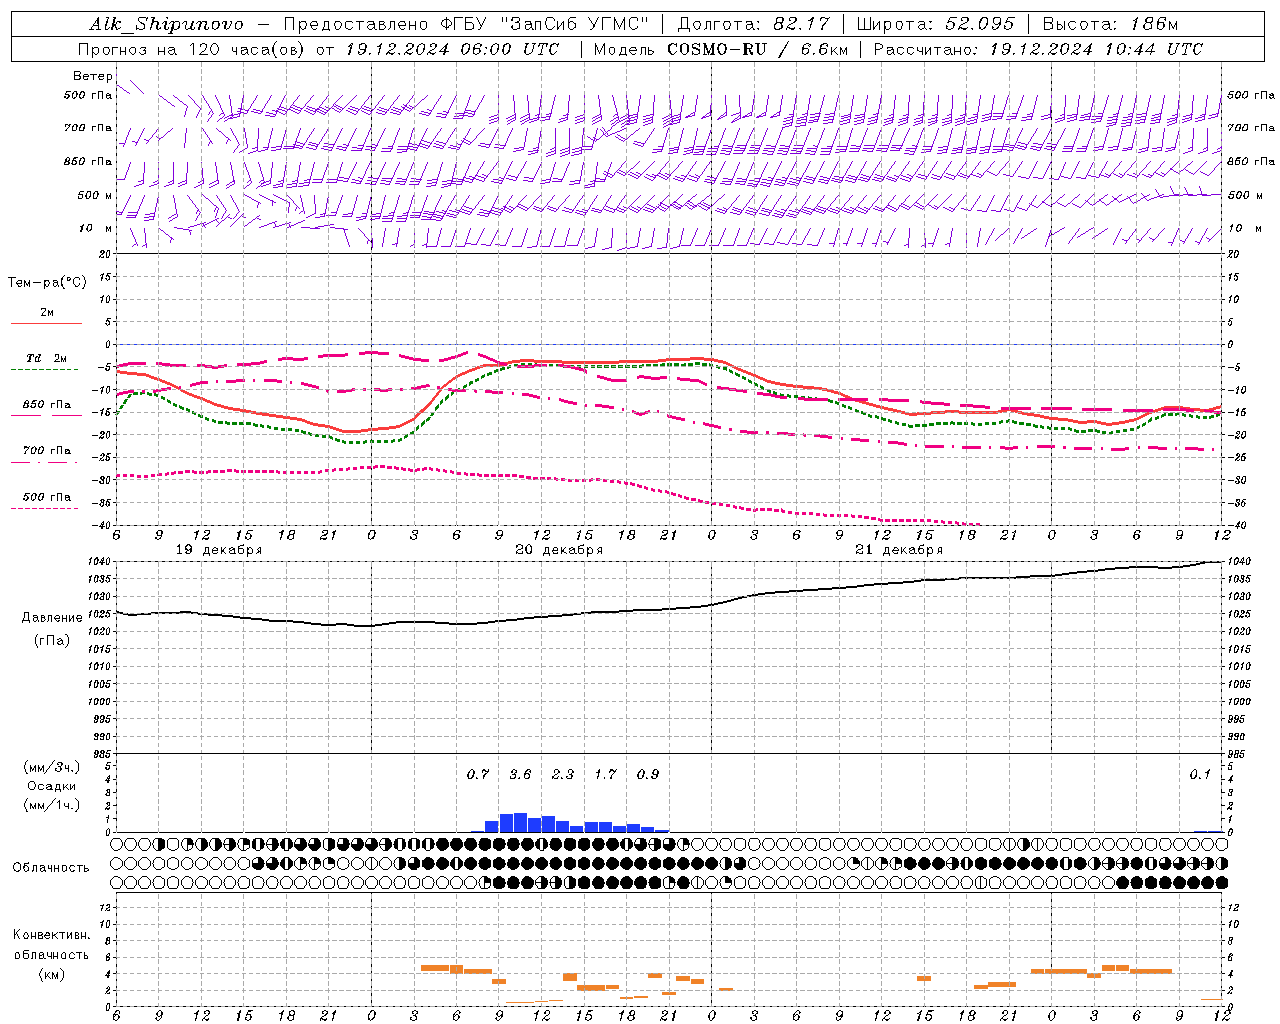Select forecast period text Прогноз на 120 часа(ов)
The image size is (1280, 1024).
pos(192,49)
